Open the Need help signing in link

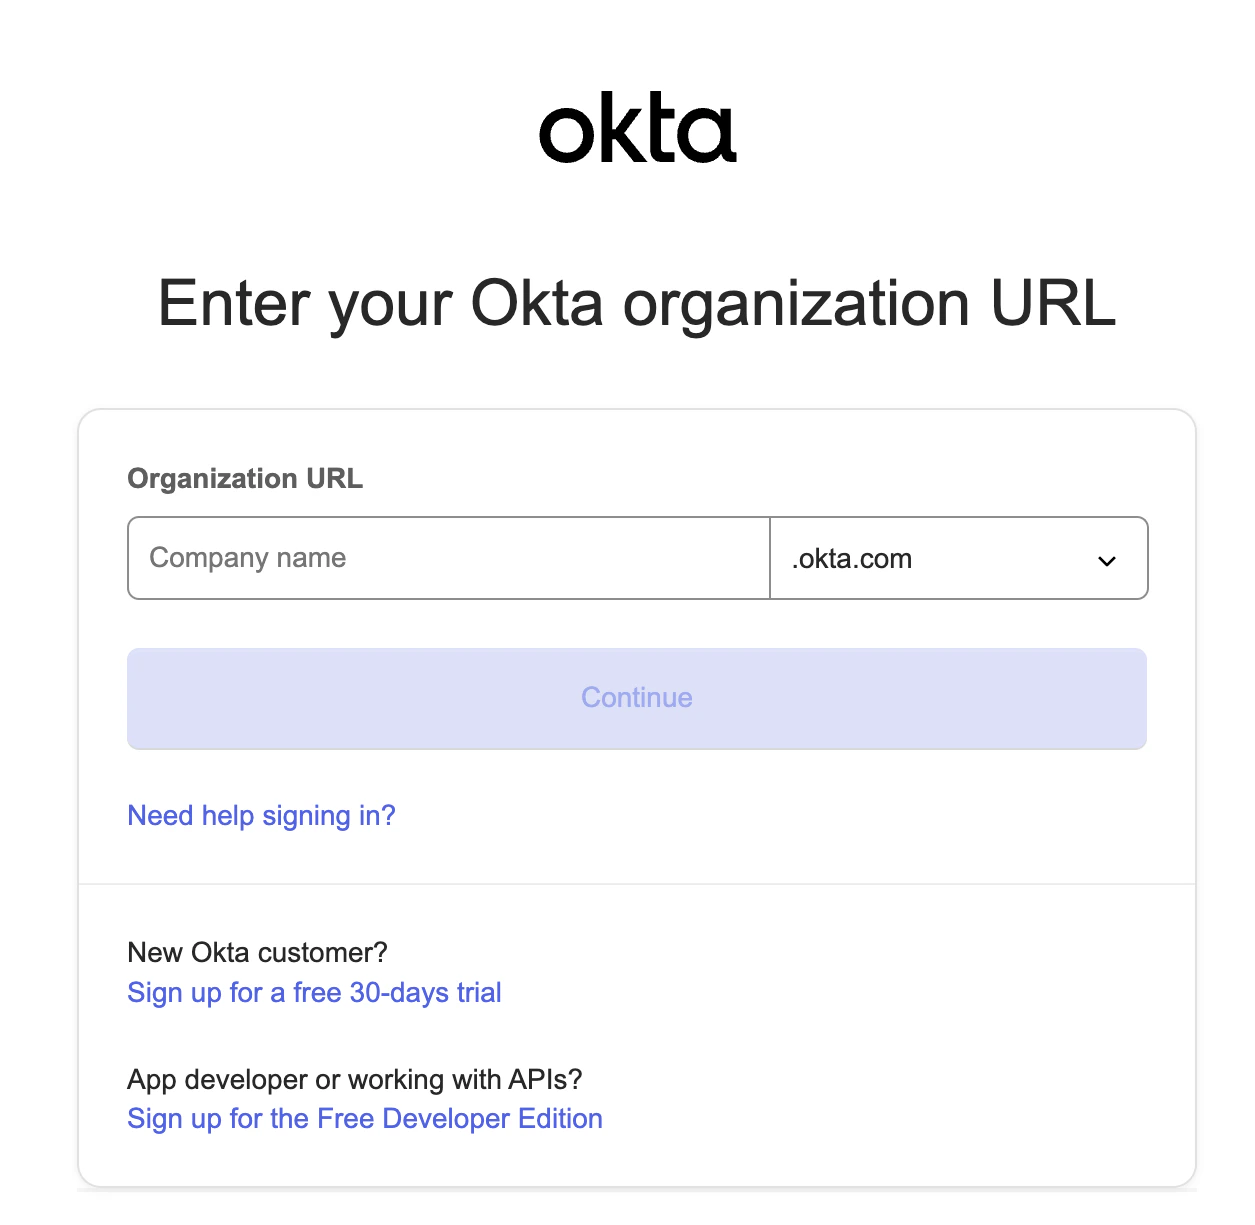tap(261, 816)
